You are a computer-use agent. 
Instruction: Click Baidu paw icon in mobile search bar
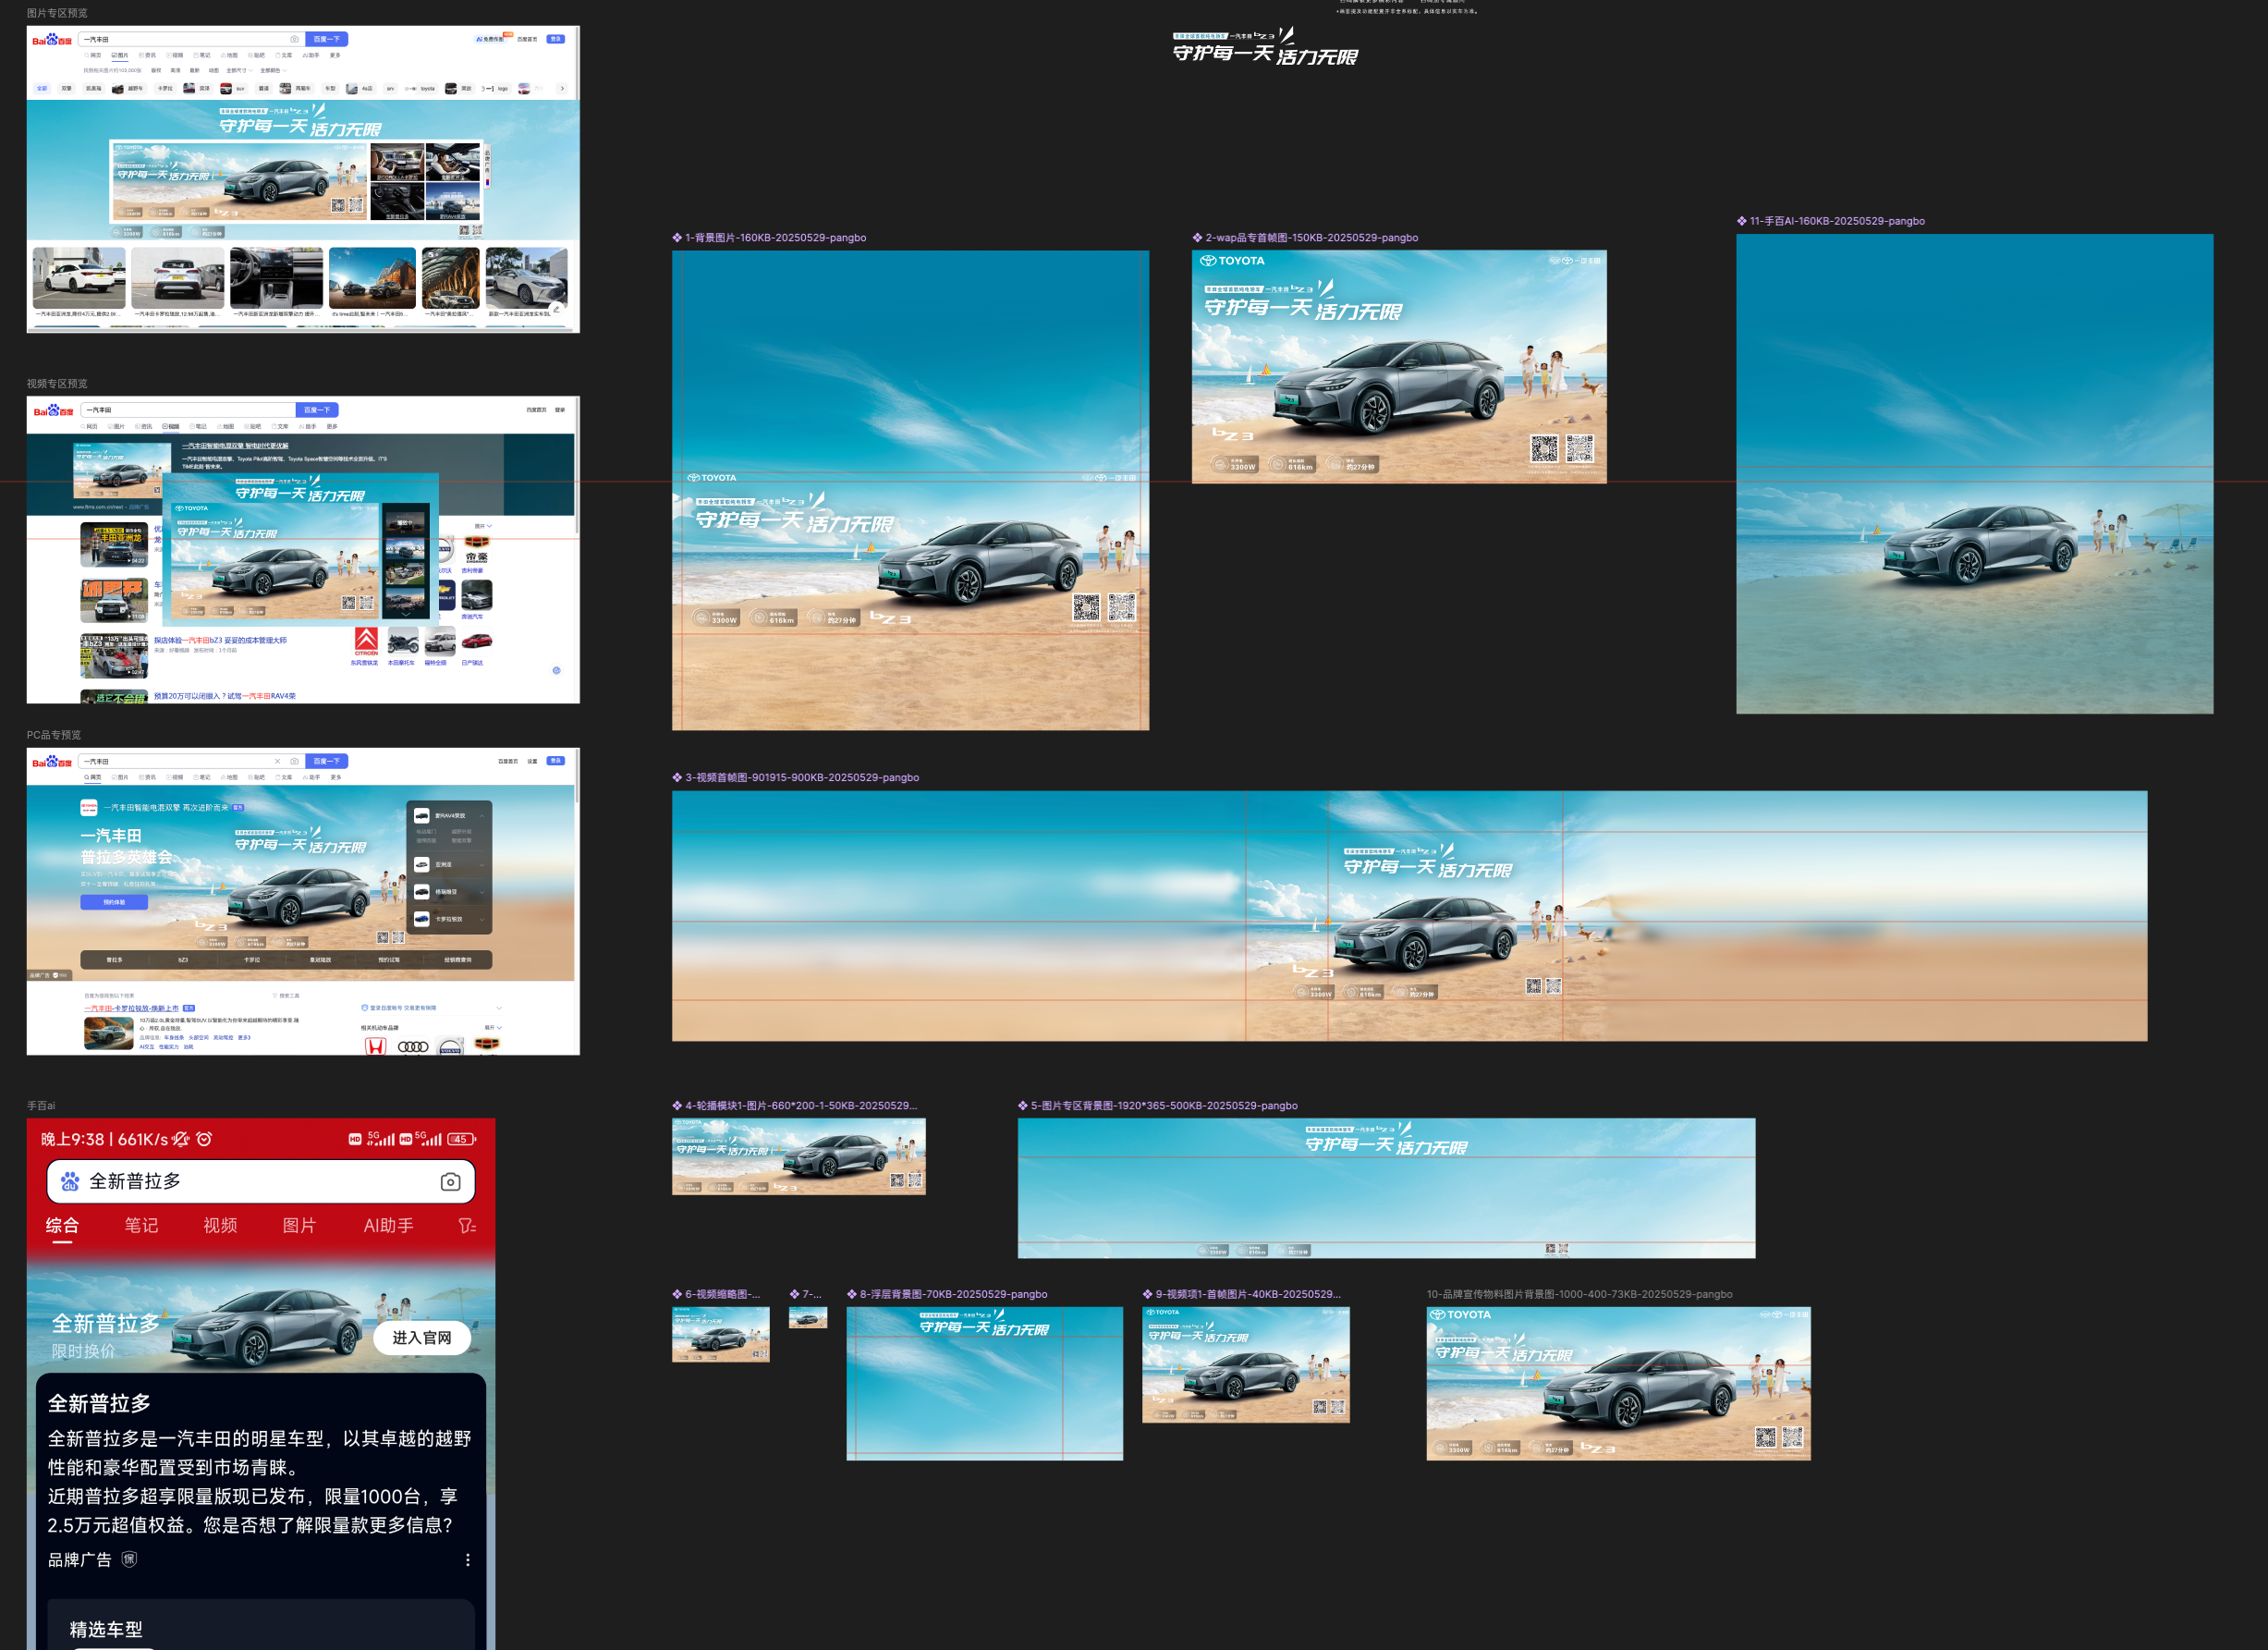point(70,1181)
